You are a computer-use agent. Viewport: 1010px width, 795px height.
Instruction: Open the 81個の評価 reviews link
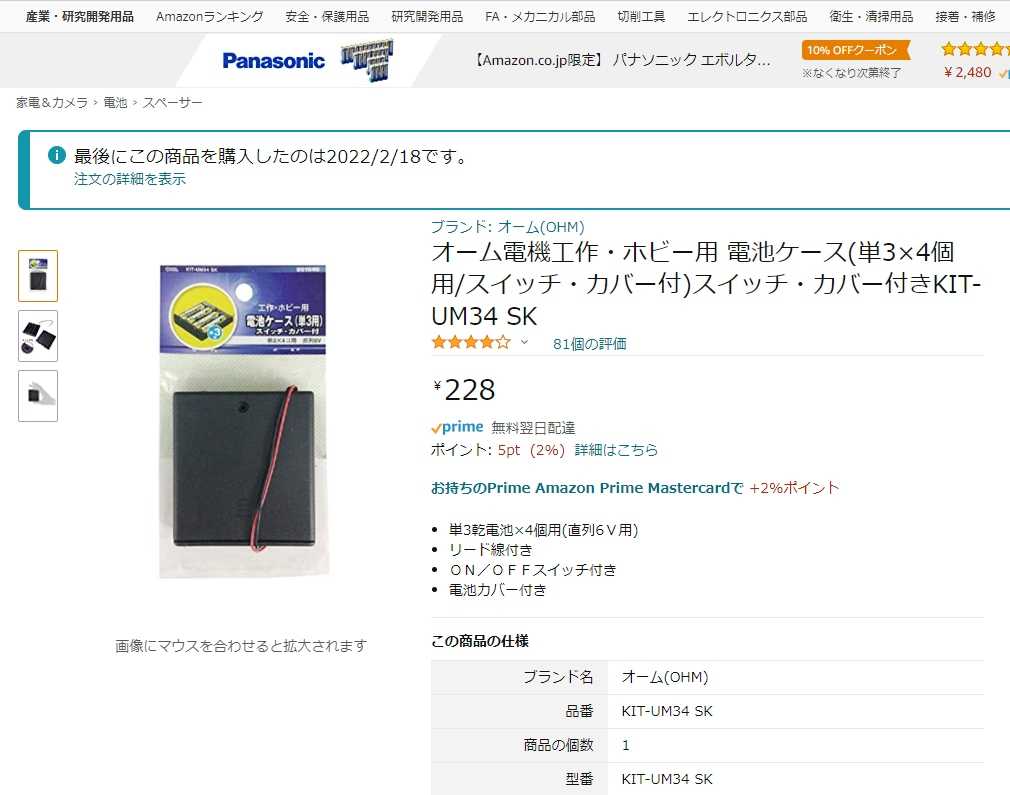[589, 344]
